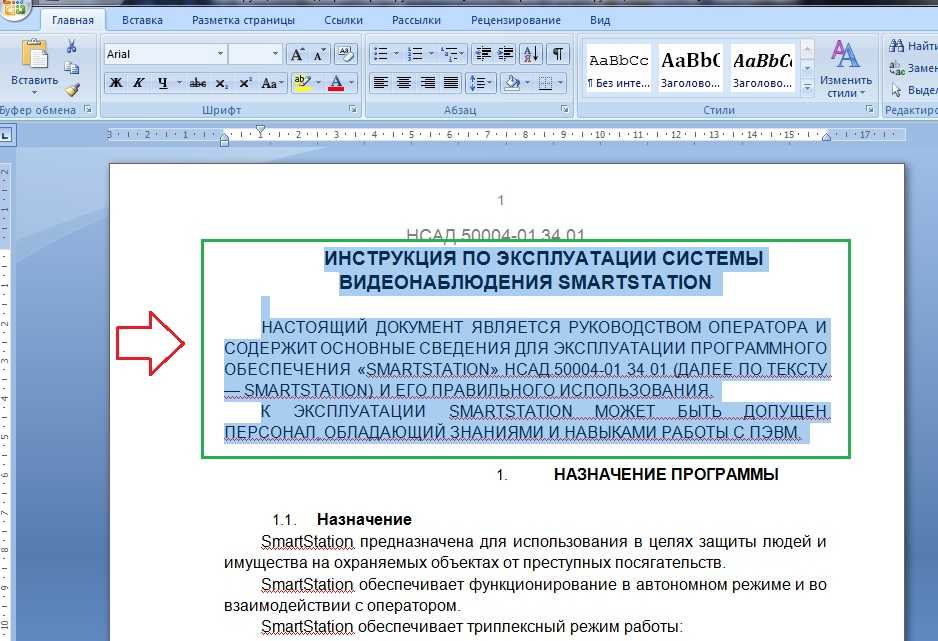Click the Grow Font icon
938x641 pixels.
297,55
